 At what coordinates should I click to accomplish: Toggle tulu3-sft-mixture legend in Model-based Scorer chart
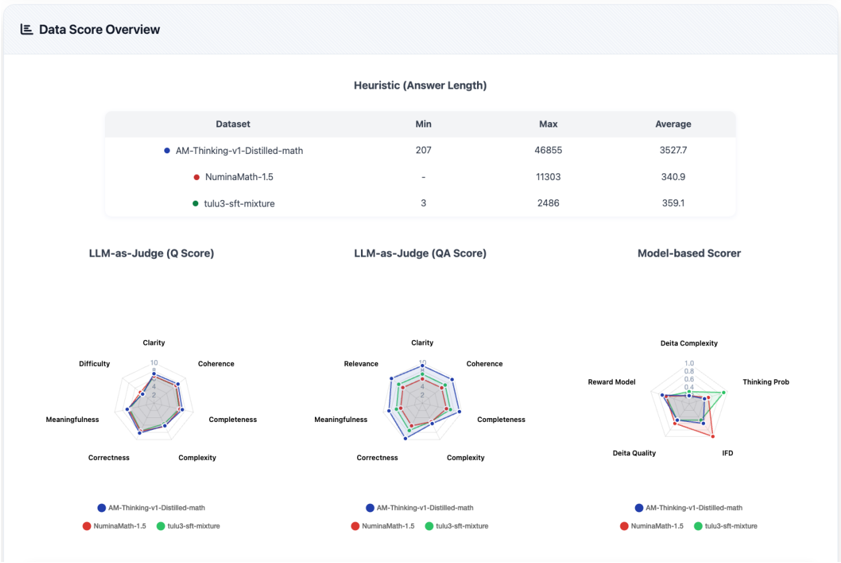click(x=726, y=526)
